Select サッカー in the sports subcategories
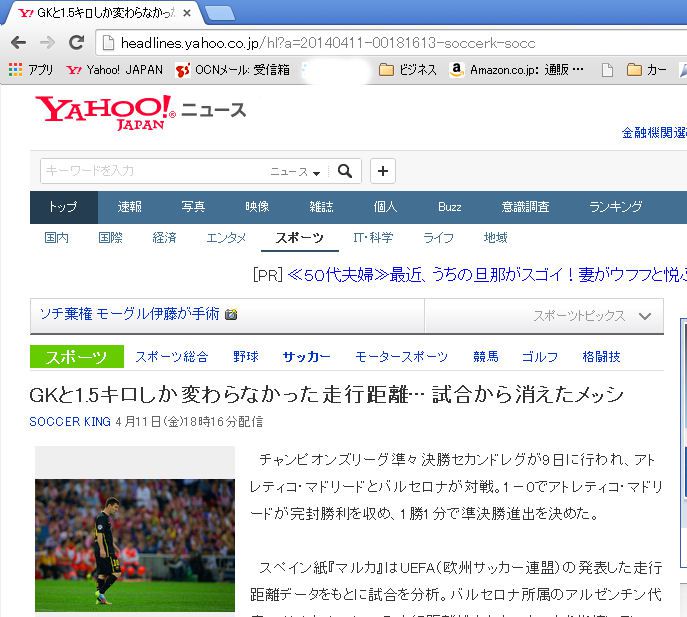 click(306, 357)
